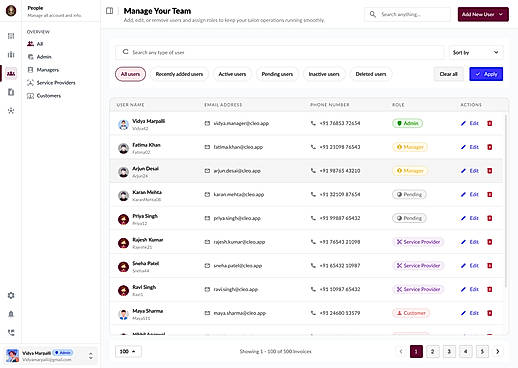This screenshot has height=368, width=518.
Task: Click the pencil Edit icon for Fatima Khan
Action: (x=463, y=147)
